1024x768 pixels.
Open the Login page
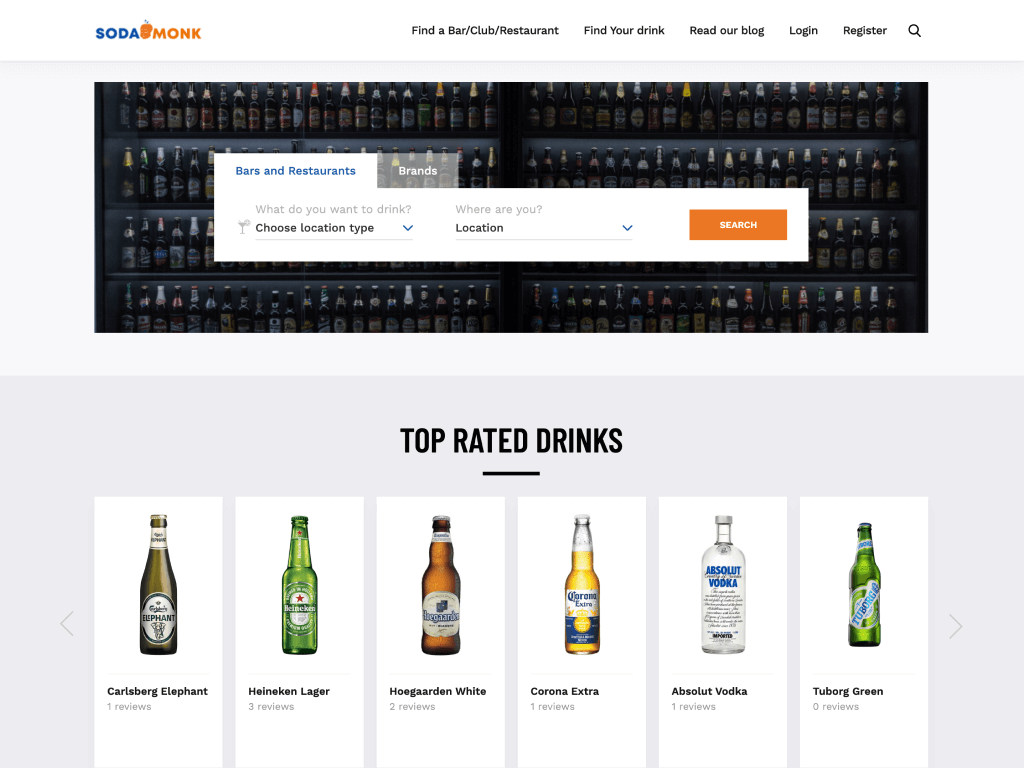coord(803,31)
